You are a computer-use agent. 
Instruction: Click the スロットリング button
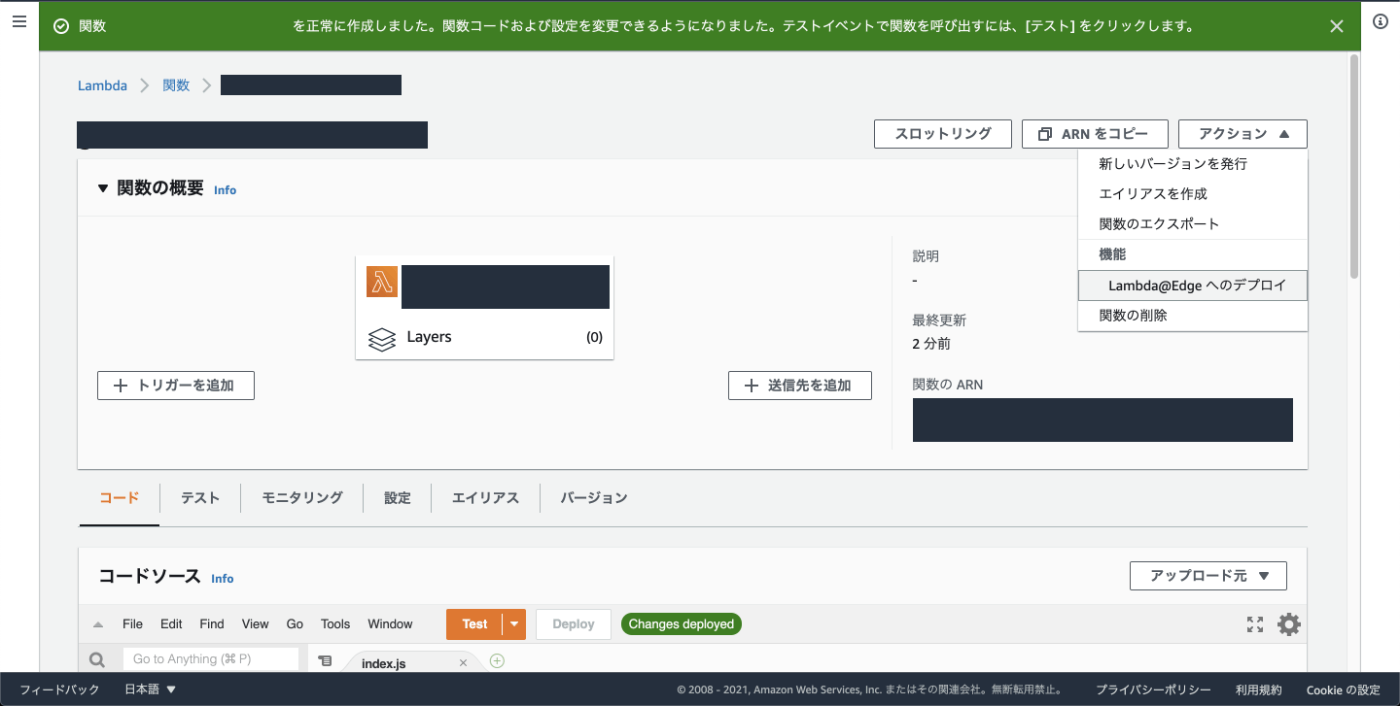tap(942, 134)
